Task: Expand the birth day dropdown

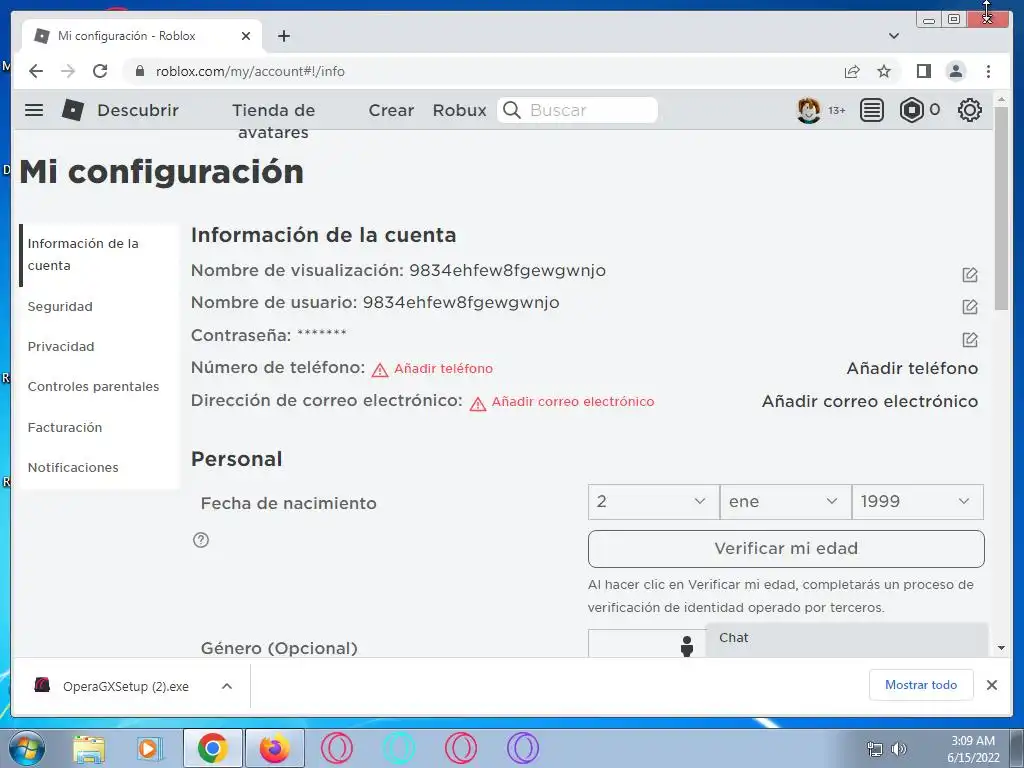Action: click(653, 502)
